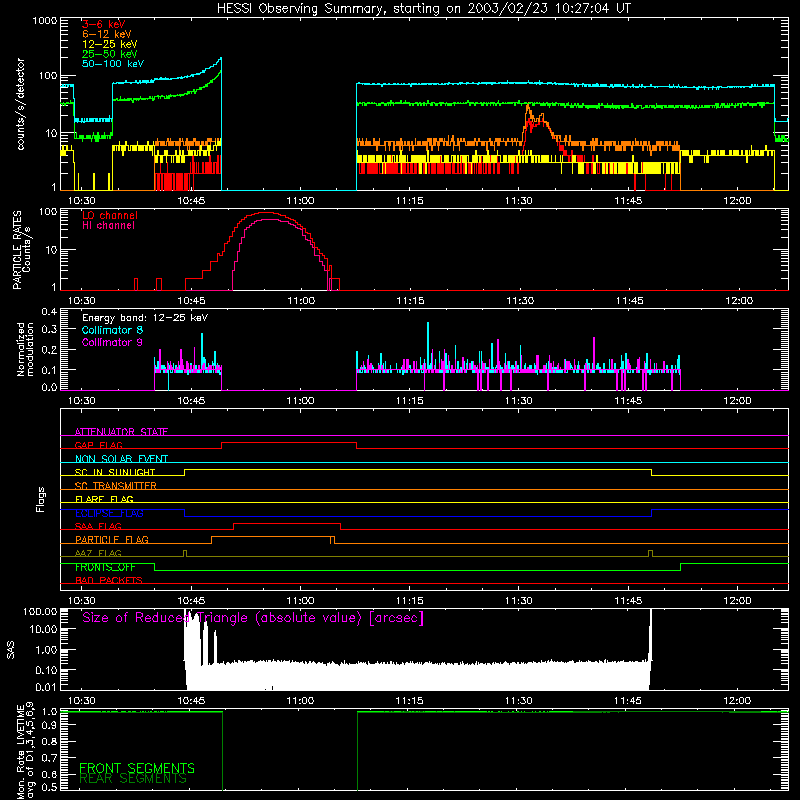Click 'Energy band: 12-25 keV' annotation
The width and height of the screenshot is (800, 800).
click(x=145, y=318)
